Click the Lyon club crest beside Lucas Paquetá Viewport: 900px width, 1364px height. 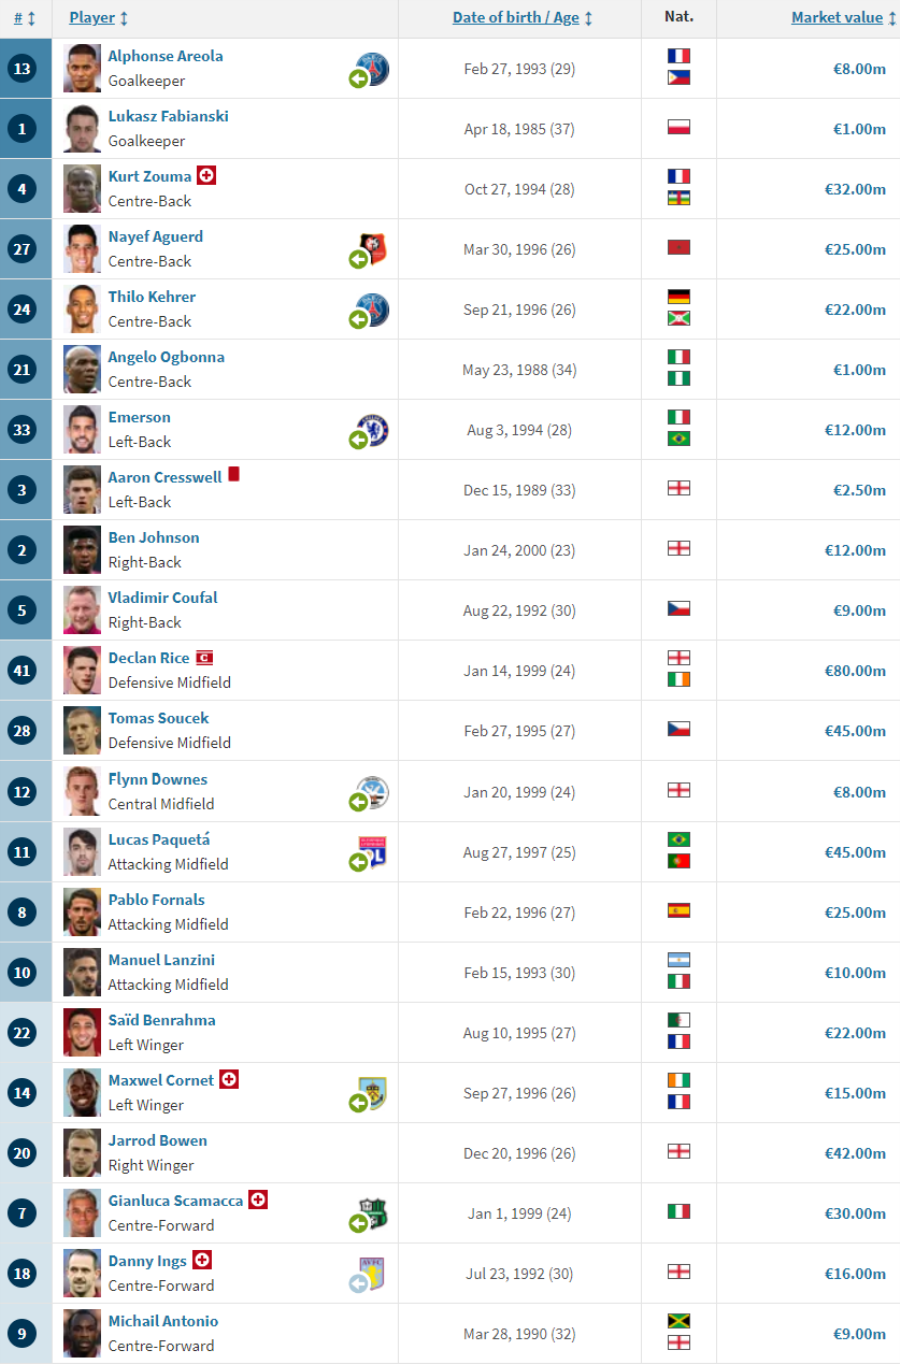373,852
